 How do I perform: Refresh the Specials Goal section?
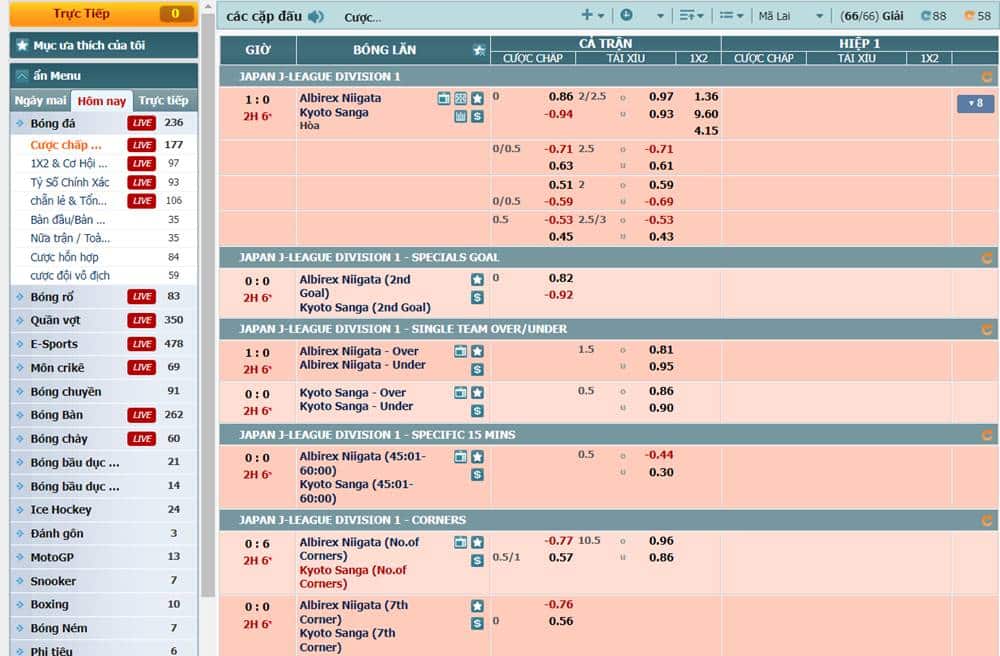point(987,258)
